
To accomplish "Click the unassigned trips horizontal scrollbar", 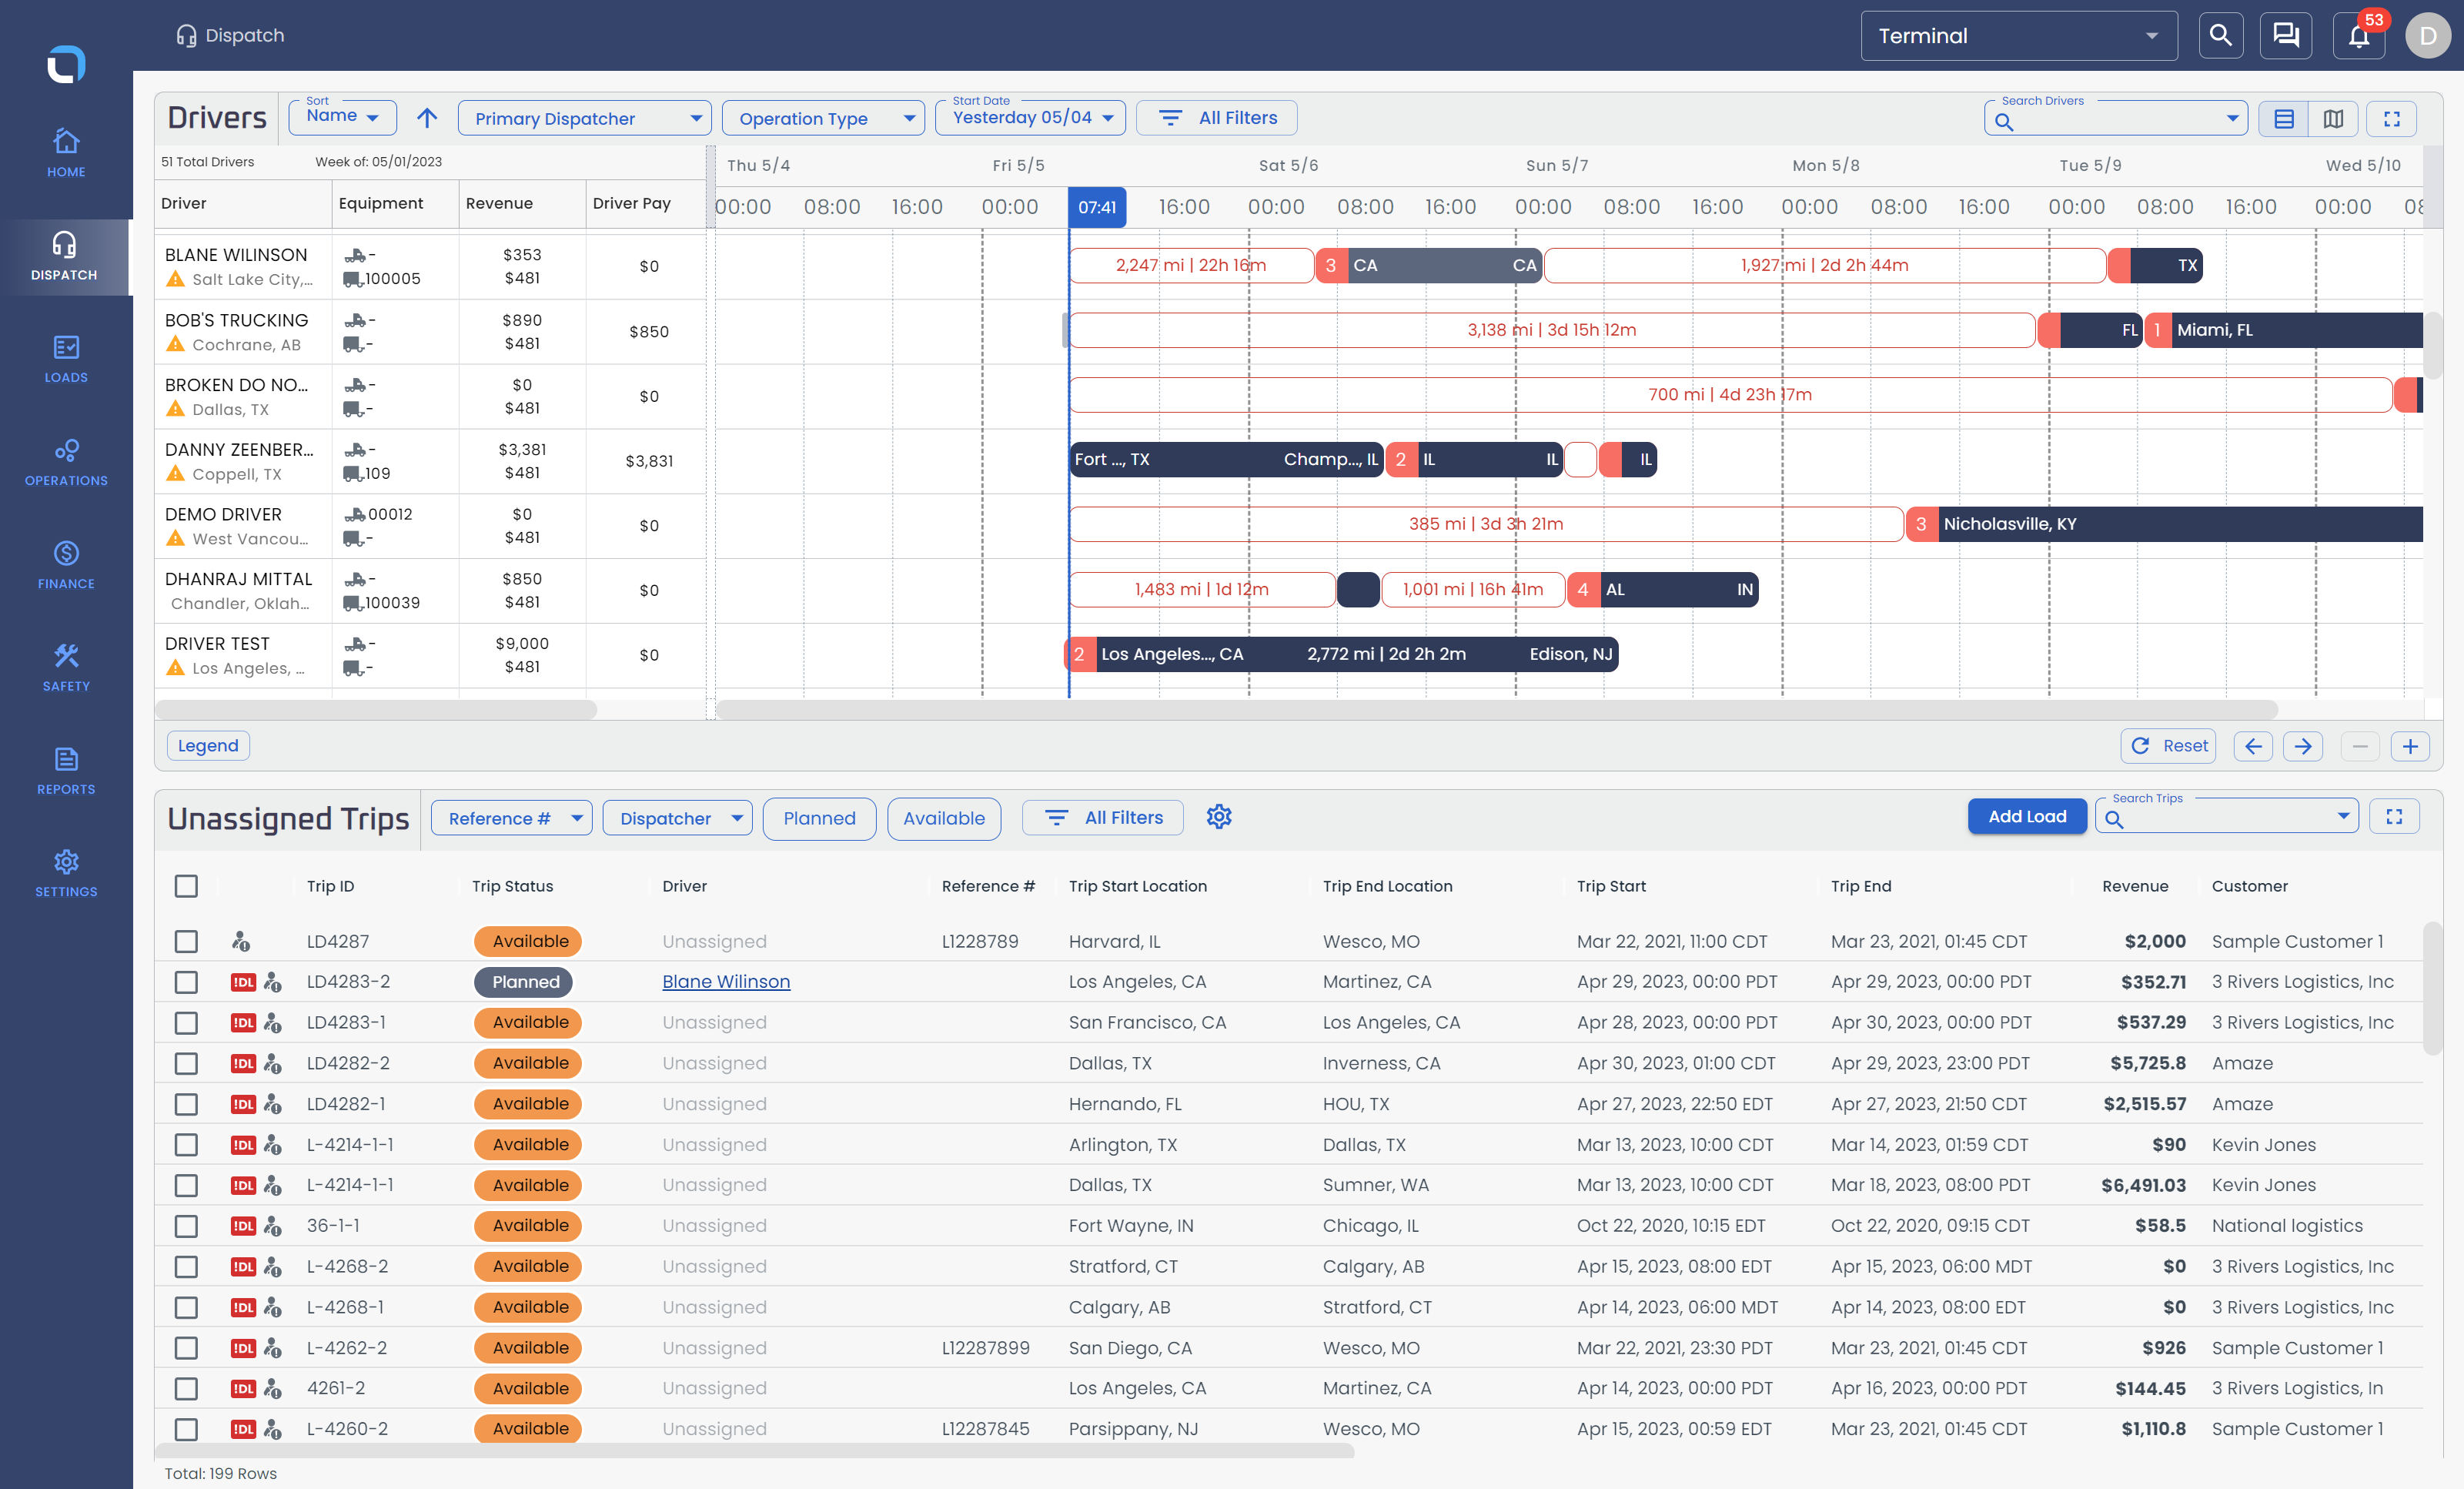I will [x=755, y=1451].
